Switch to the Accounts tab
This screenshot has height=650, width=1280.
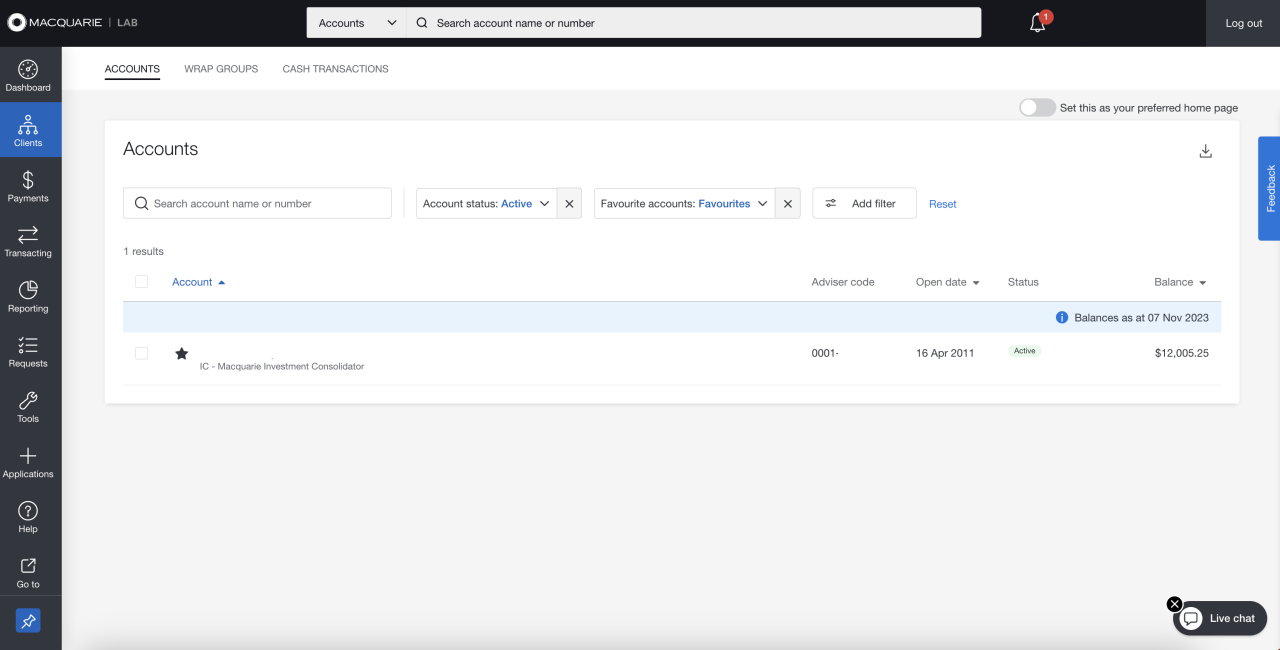click(x=132, y=69)
